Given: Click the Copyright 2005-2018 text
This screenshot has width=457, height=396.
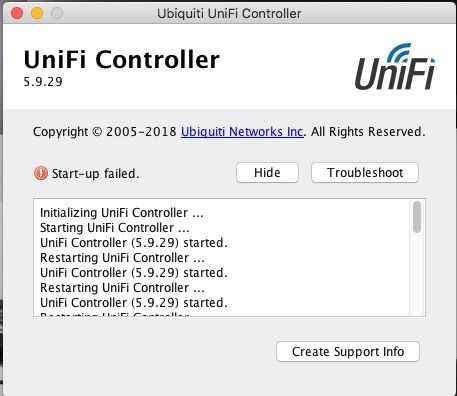Looking at the screenshot, I should (105, 132).
